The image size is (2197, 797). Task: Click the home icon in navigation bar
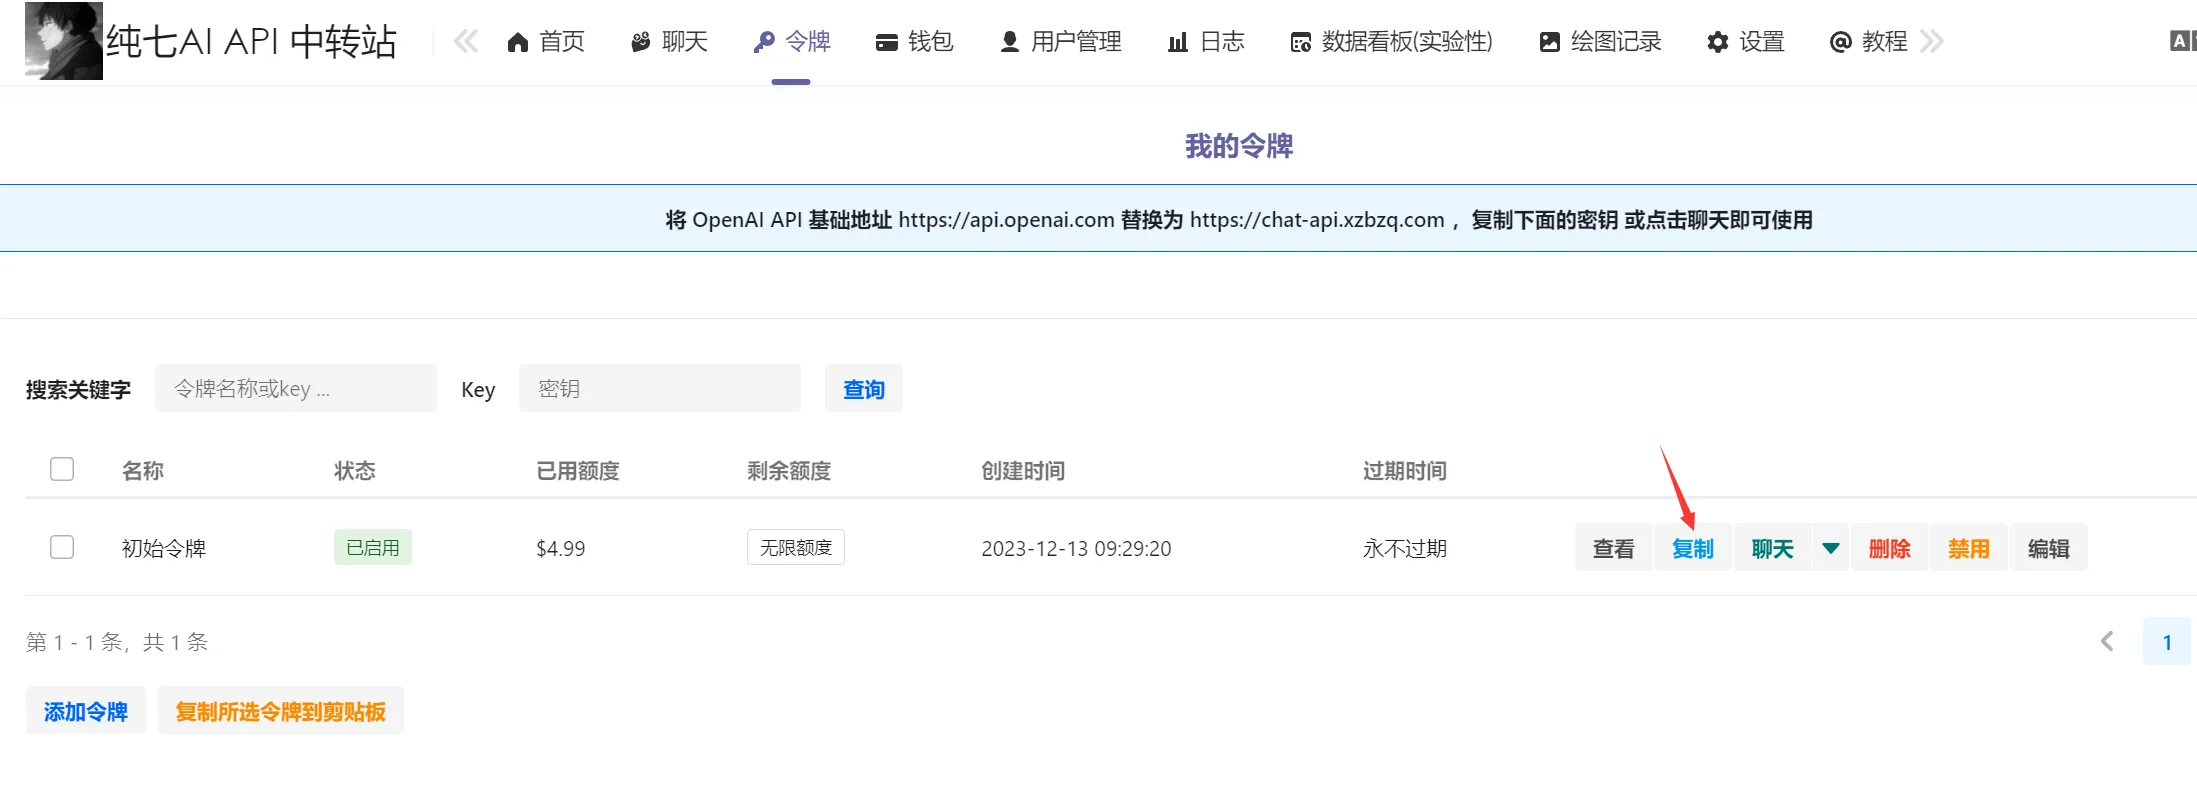[517, 42]
